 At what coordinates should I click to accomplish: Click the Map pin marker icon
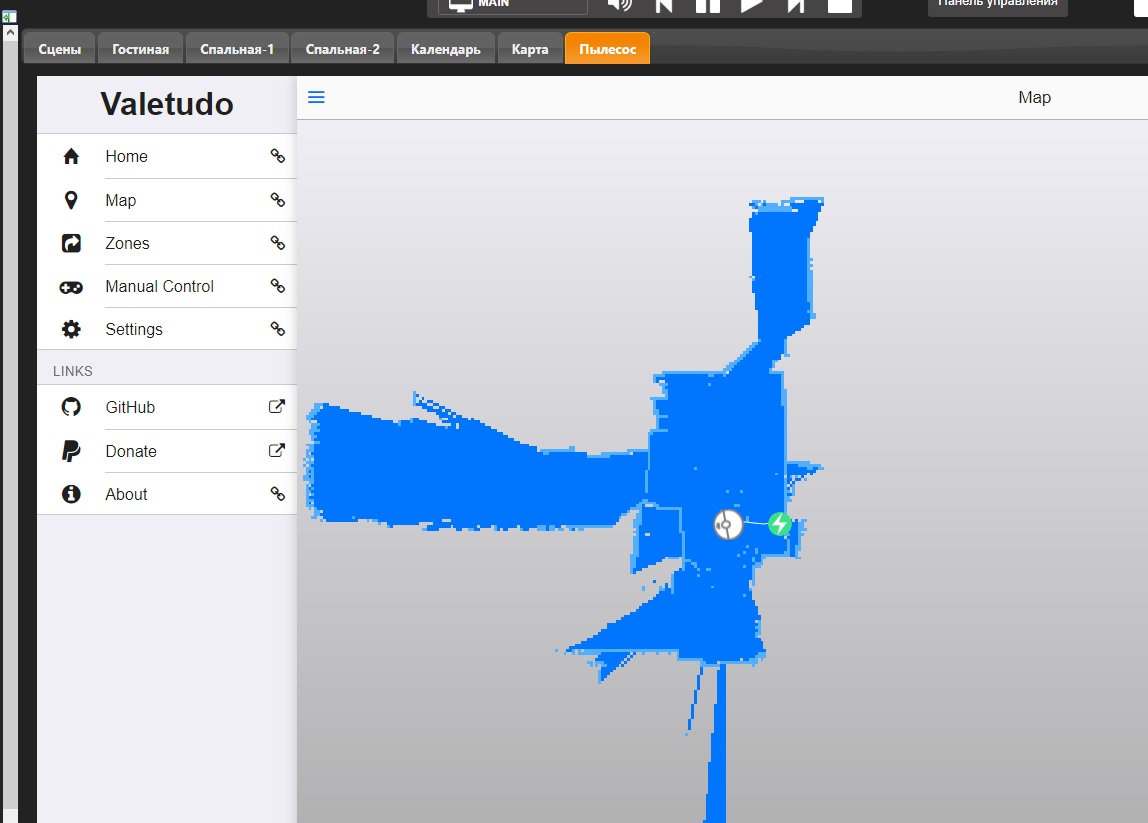[x=71, y=200]
